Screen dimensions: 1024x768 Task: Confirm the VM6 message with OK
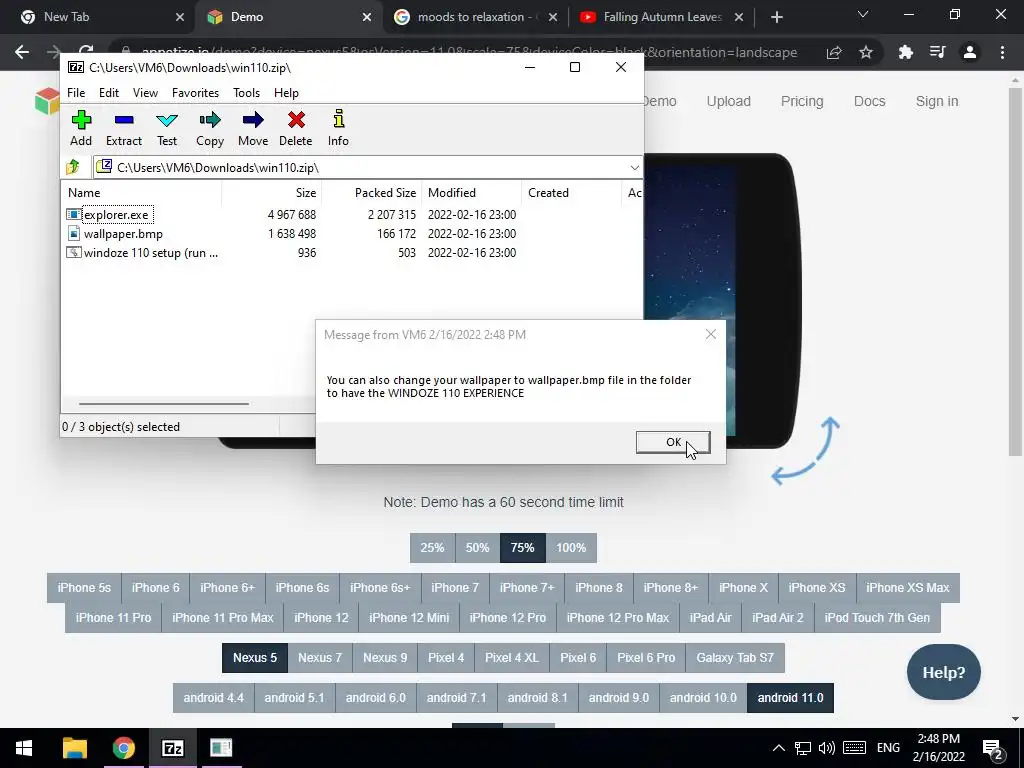[x=673, y=442]
